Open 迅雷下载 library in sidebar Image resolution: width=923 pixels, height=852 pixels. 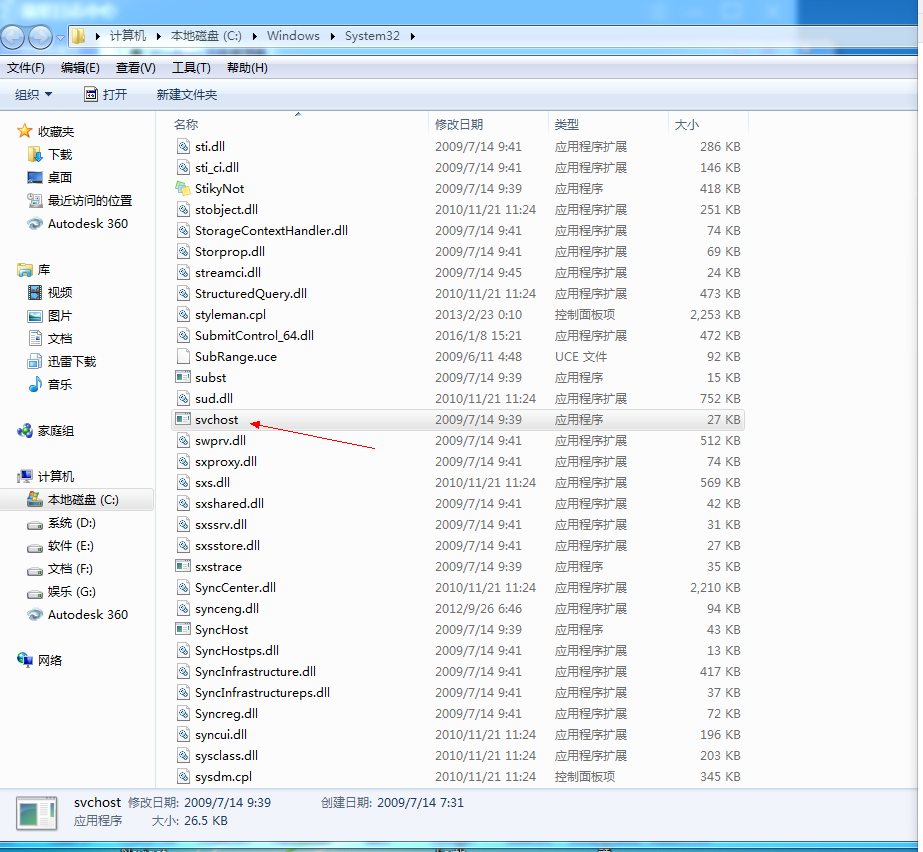(x=71, y=362)
